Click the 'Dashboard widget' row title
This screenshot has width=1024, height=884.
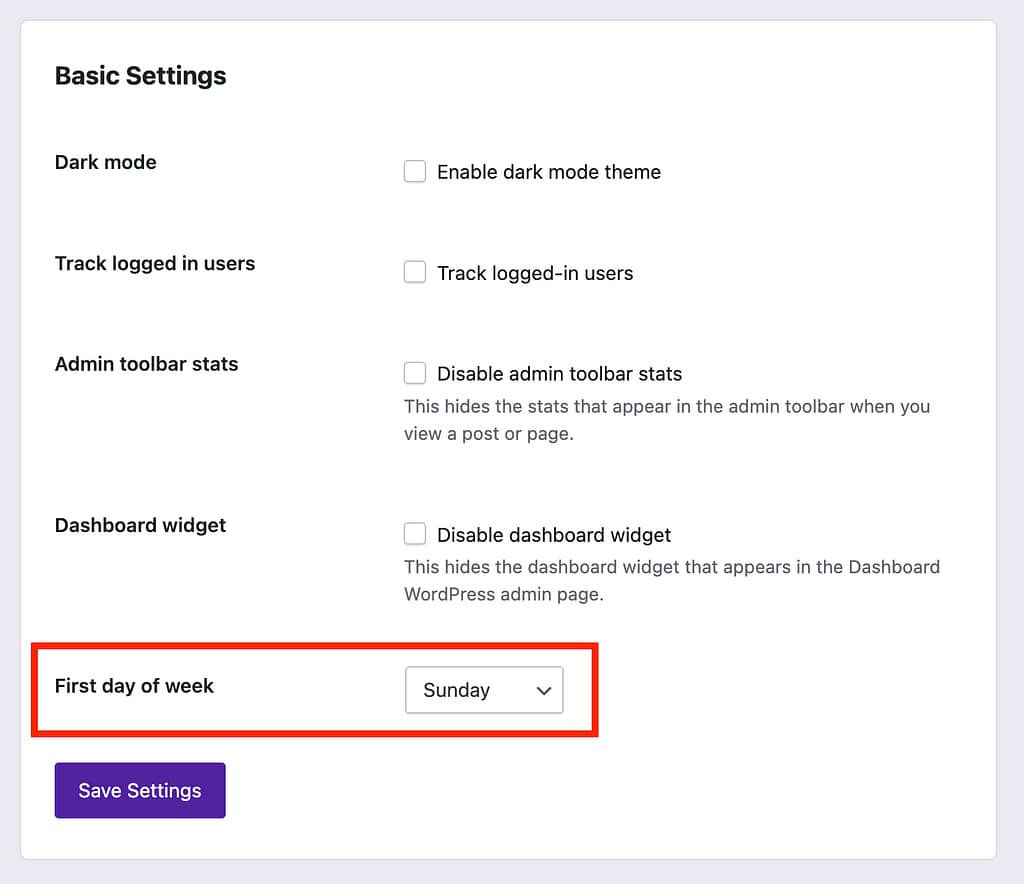pyautogui.click(x=140, y=525)
